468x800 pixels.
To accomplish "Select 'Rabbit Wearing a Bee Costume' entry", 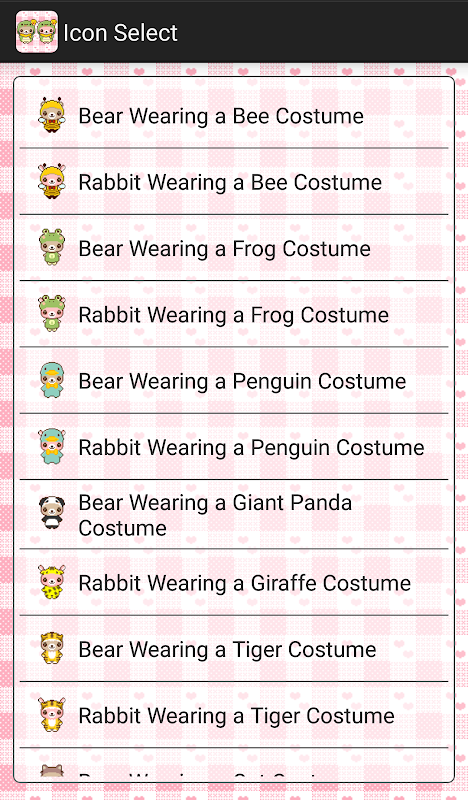I will (x=234, y=182).
